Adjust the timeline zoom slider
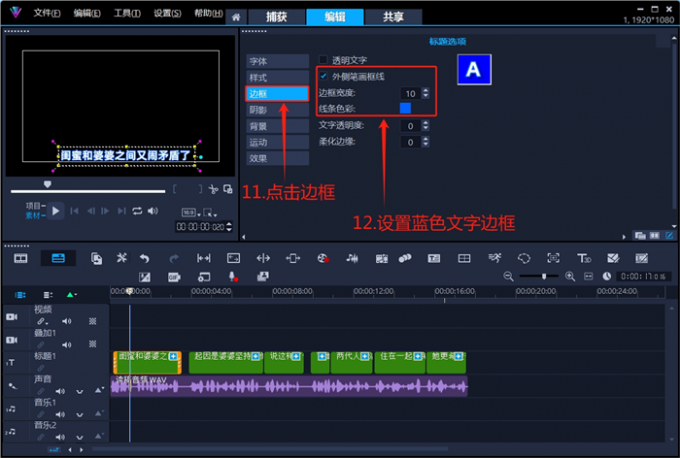The width and height of the screenshot is (680, 458). pyautogui.click(x=543, y=276)
